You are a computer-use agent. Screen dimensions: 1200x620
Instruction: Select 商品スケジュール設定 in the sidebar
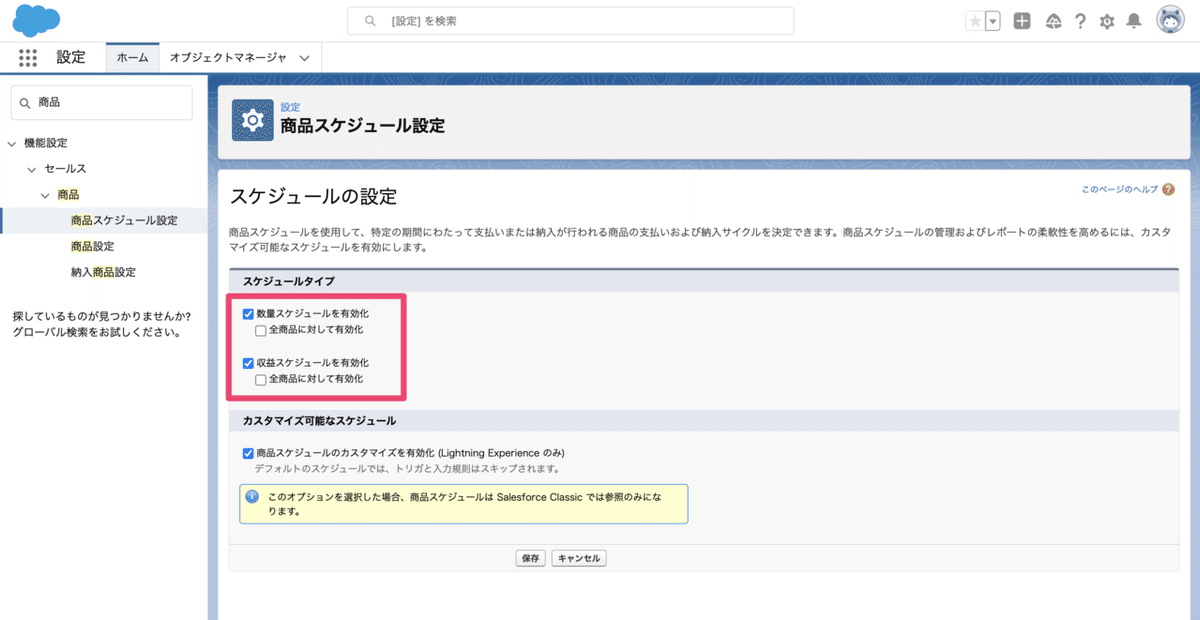click(124, 220)
